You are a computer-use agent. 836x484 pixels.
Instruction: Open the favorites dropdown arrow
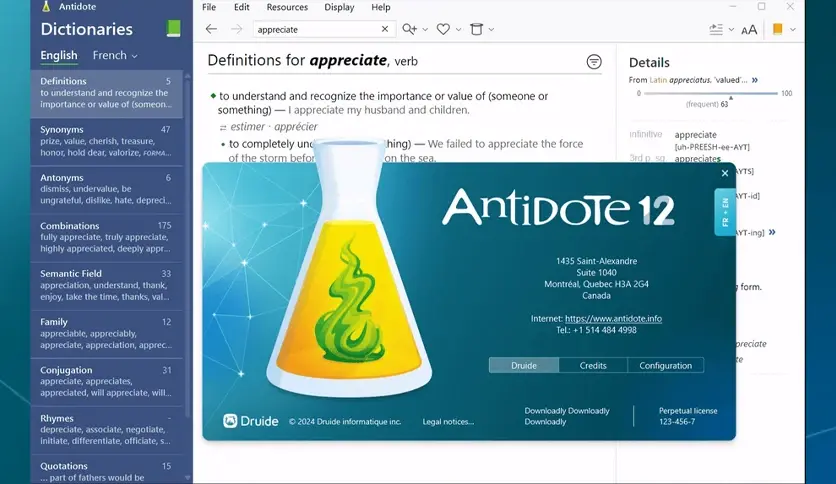click(458, 30)
